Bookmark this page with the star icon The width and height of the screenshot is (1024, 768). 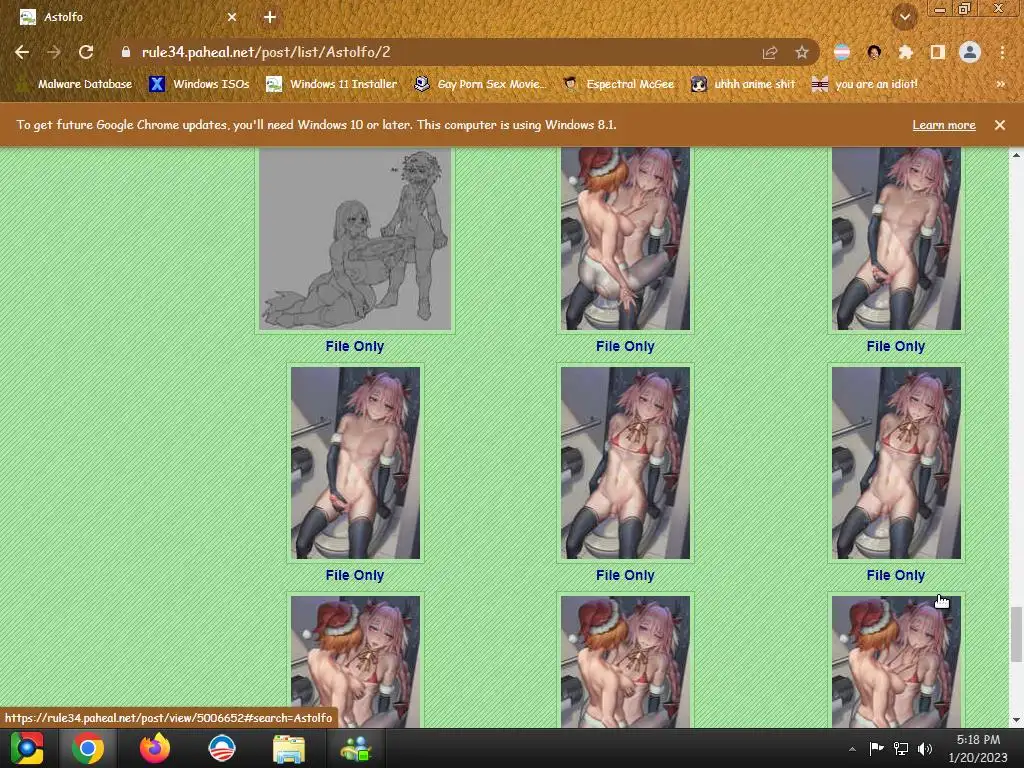point(802,53)
